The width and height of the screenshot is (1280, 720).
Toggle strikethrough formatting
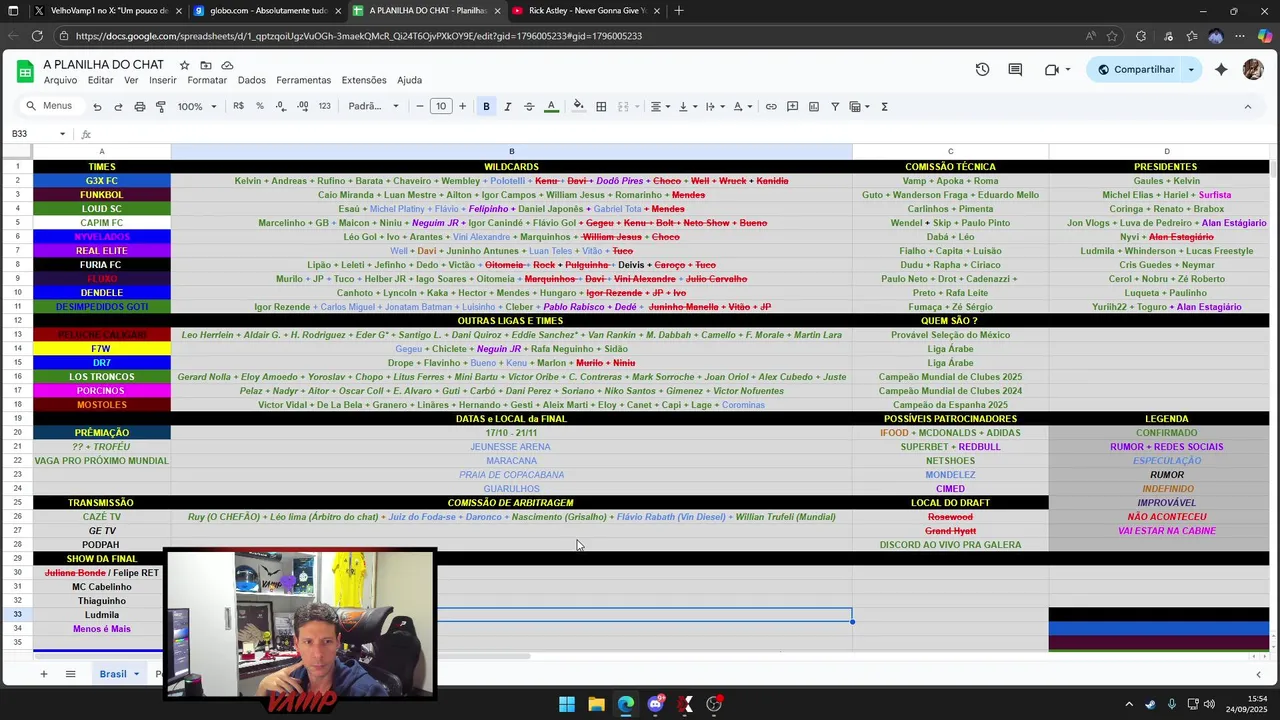pos(529,106)
